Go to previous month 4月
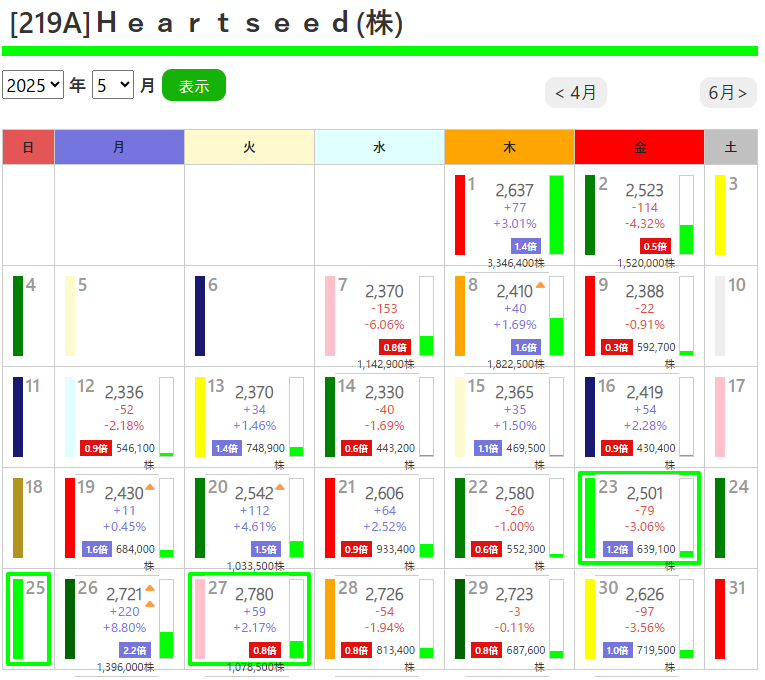 tap(576, 93)
